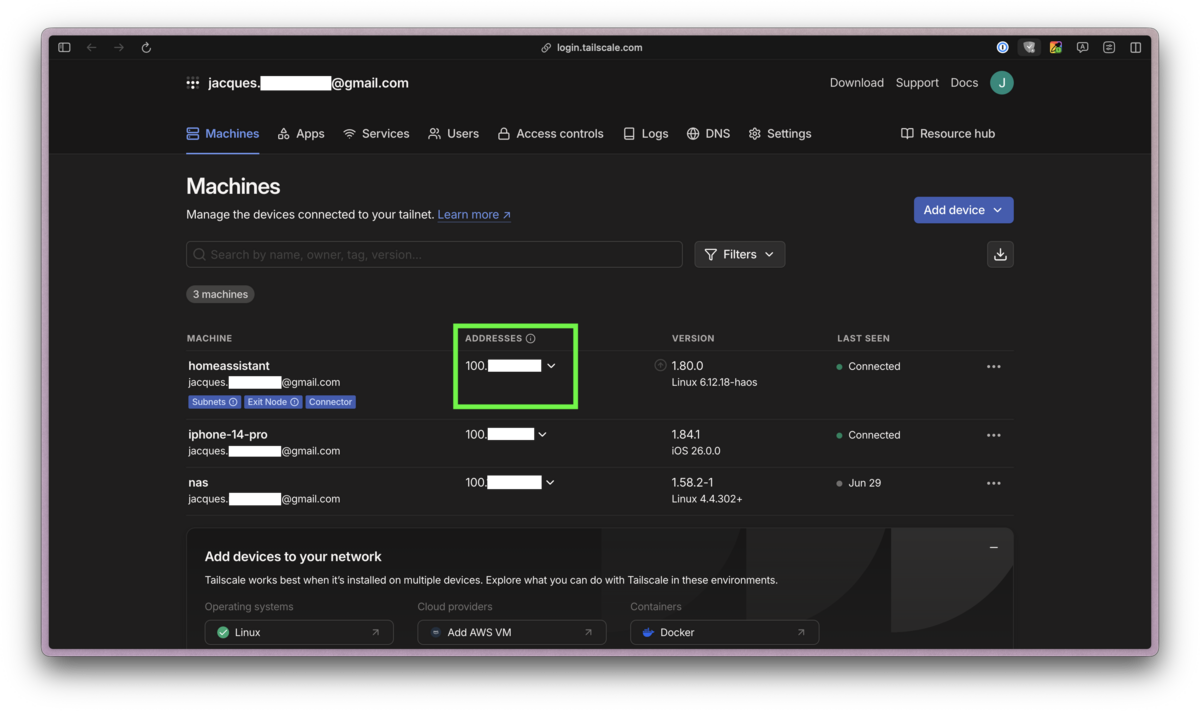Click the iOS 26.0.0 text
The width and height of the screenshot is (1200, 711).
pos(696,451)
